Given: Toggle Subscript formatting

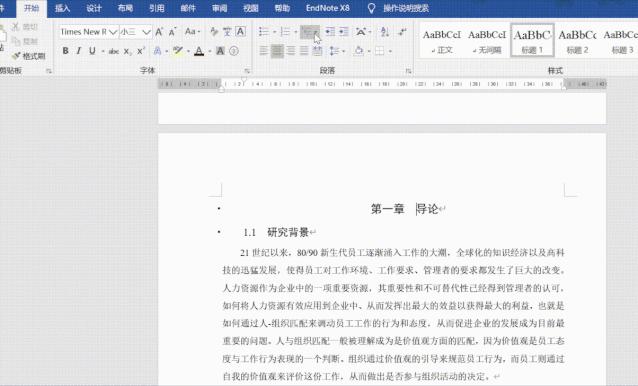Looking at the screenshot, I should pyautogui.click(x=127, y=51).
